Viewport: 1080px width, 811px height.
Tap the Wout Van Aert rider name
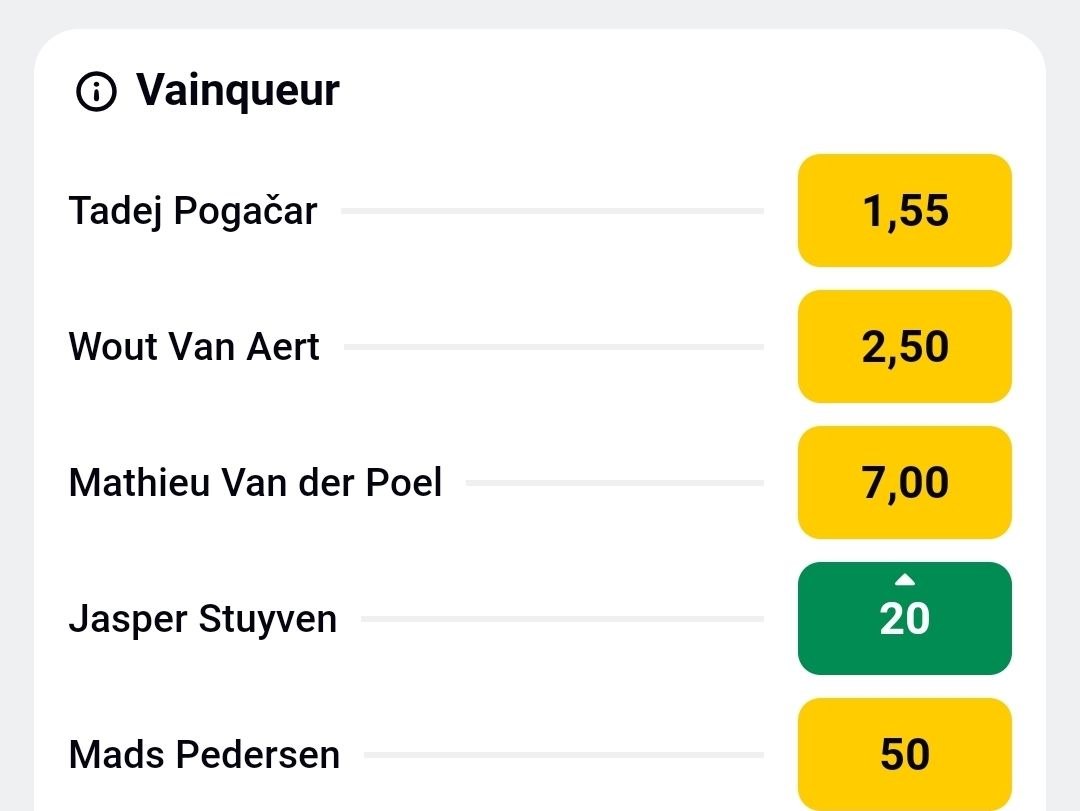click(x=194, y=347)
